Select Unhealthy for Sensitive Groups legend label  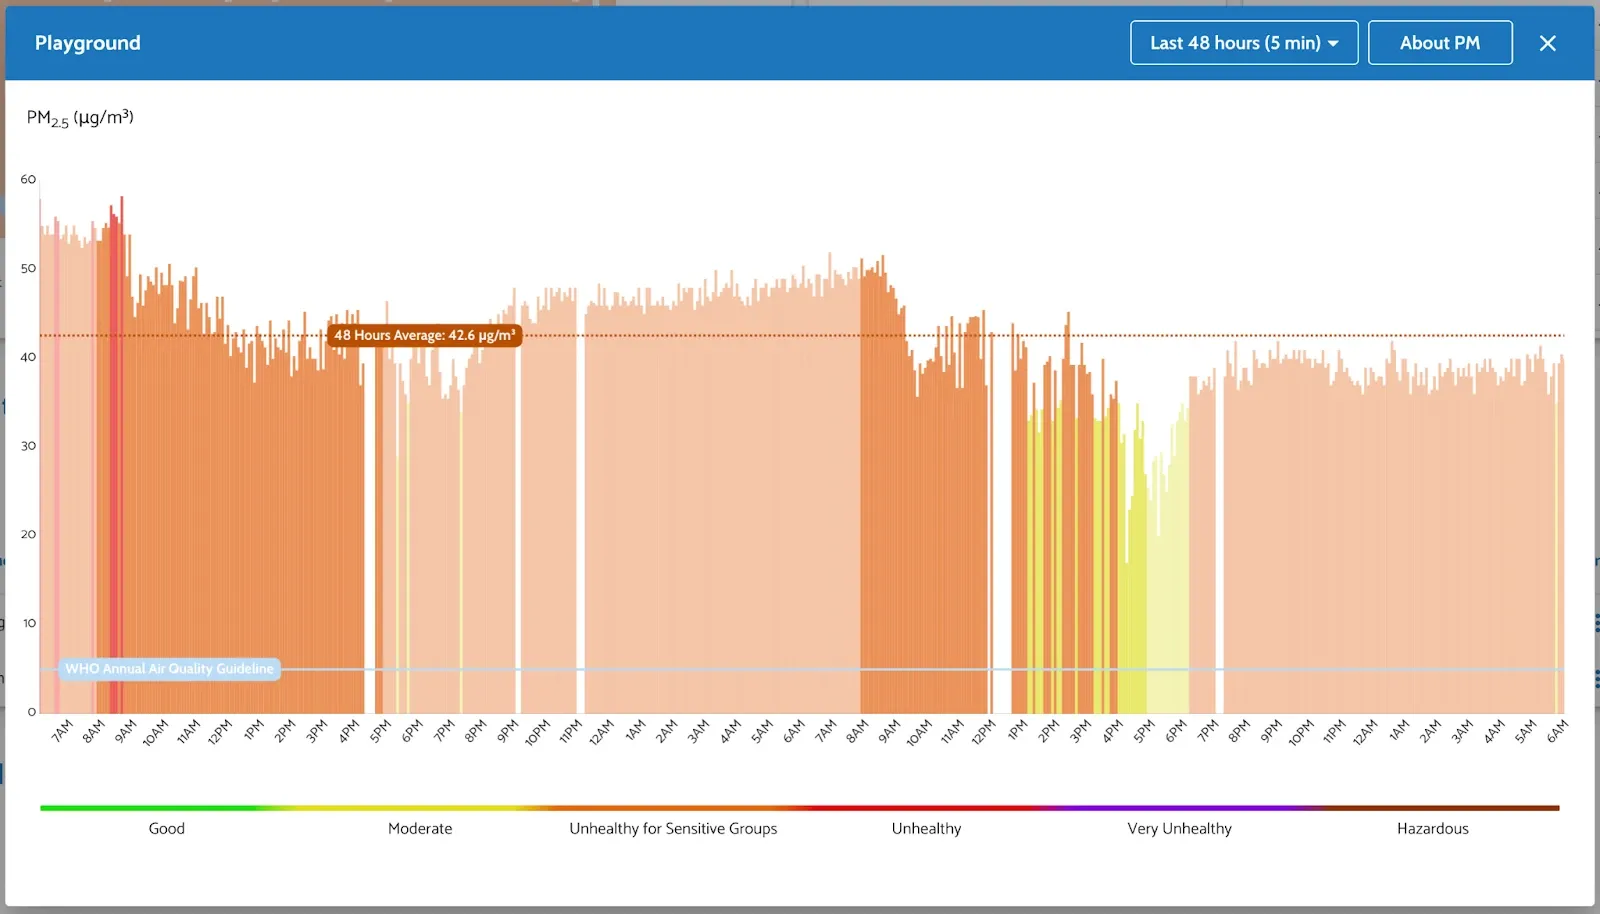(x=673, y=828)
